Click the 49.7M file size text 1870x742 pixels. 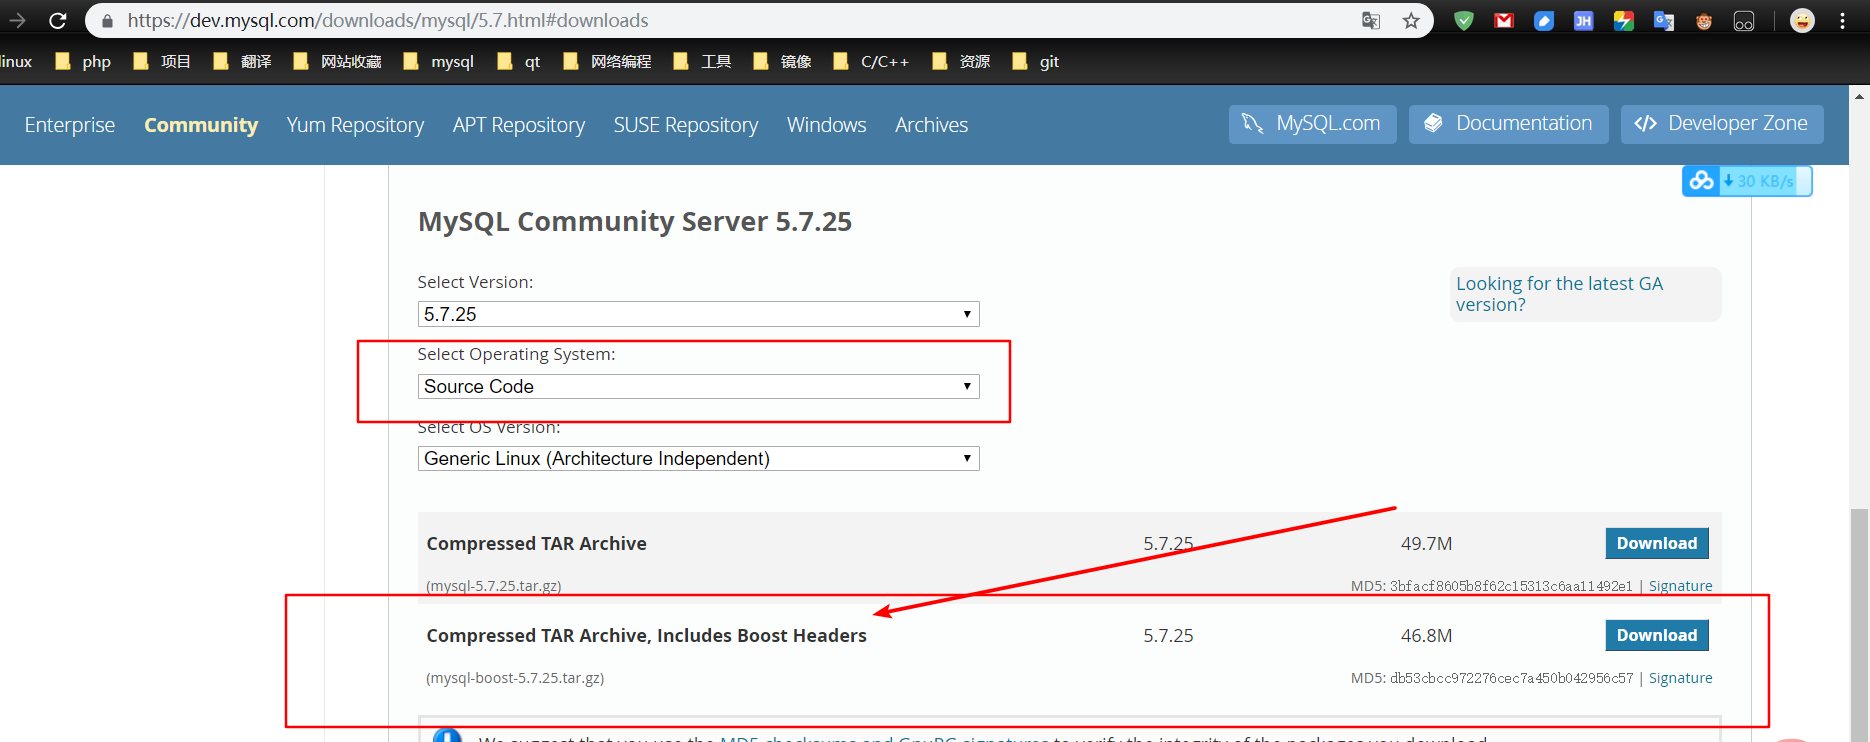tap(1426, 544)
